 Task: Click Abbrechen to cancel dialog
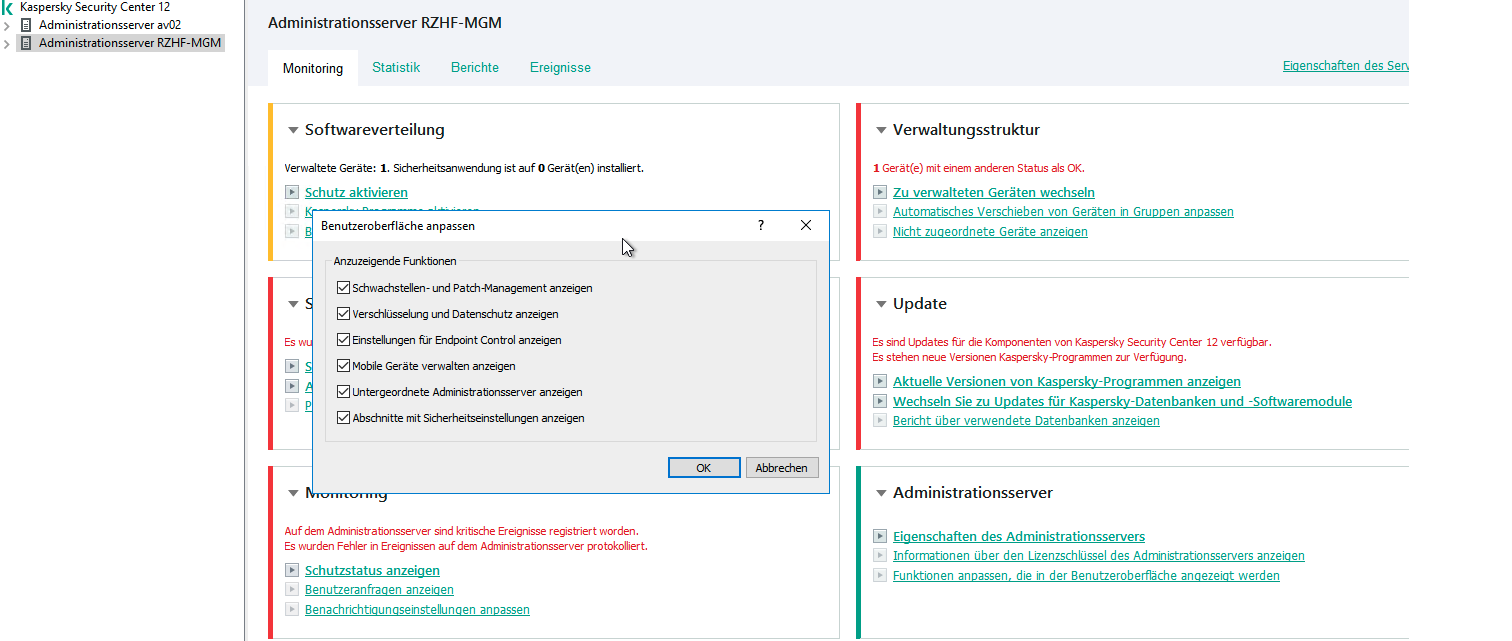(x=783, y=468)
